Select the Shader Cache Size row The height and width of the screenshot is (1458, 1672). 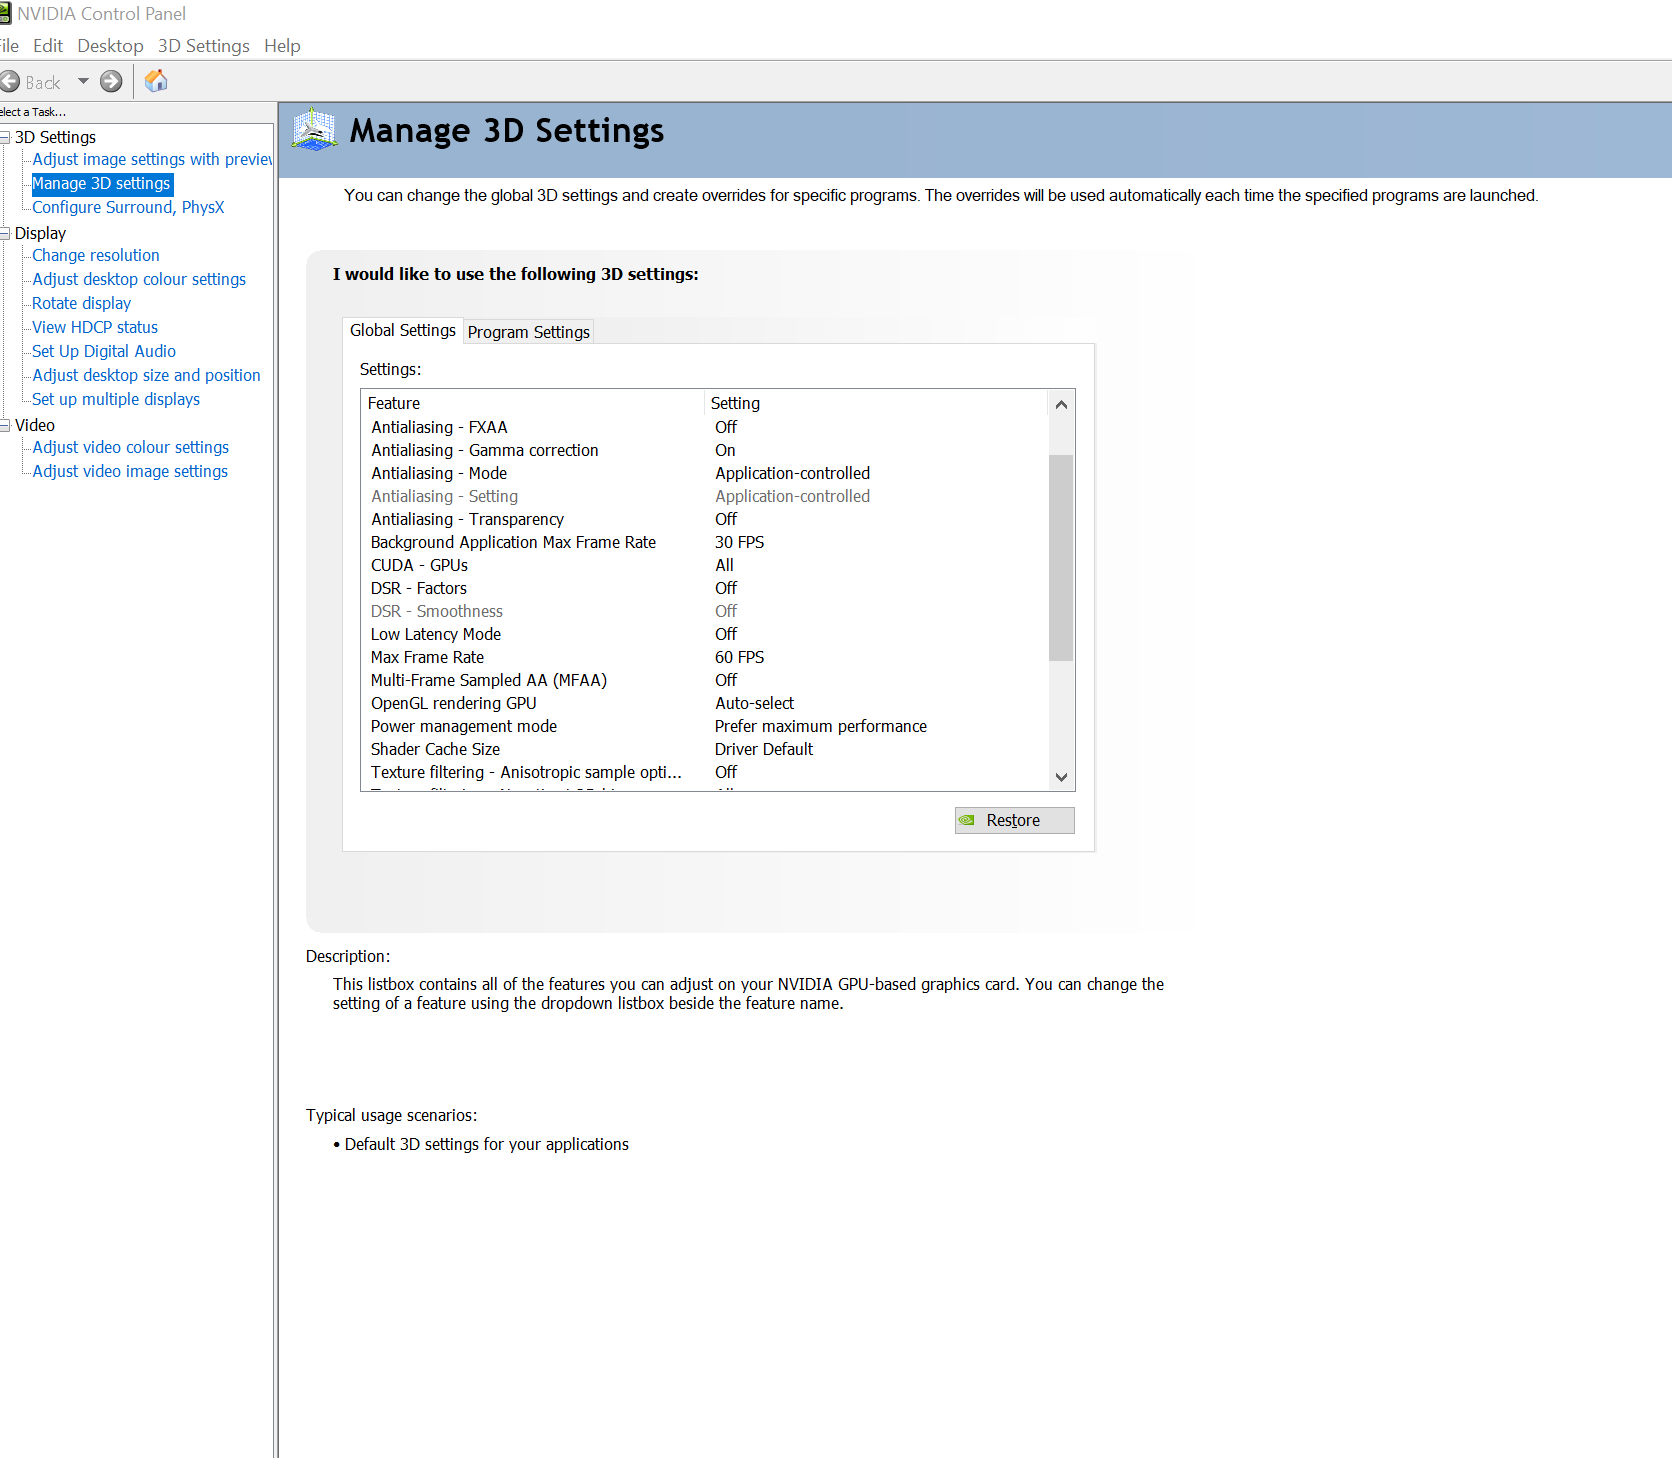click(x=706, y=749)
